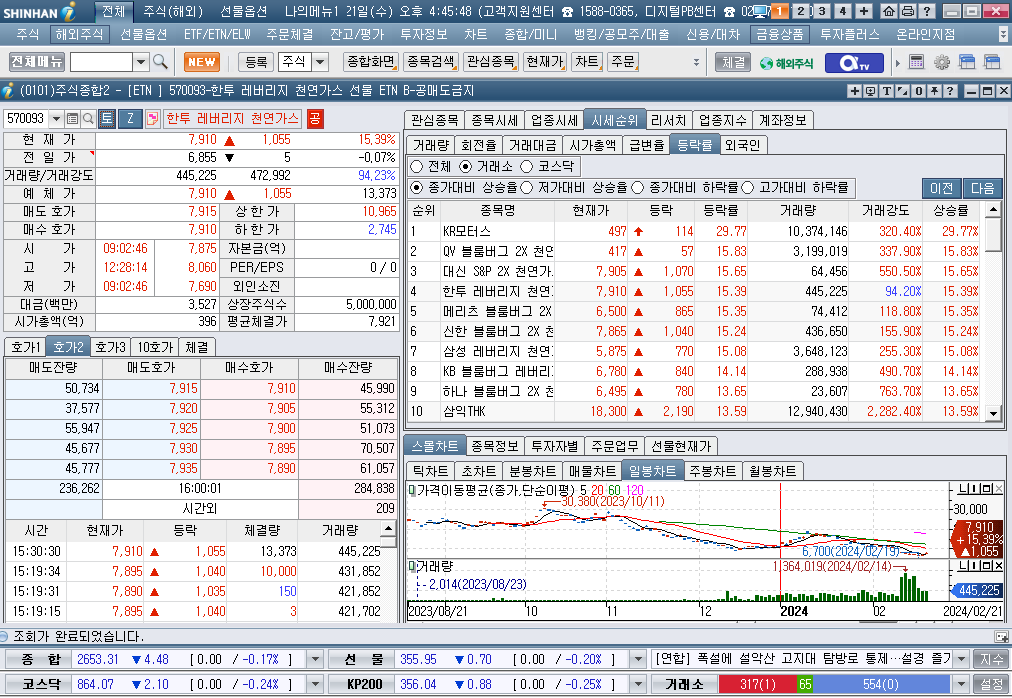Switch to the 10호가 tab
Screen dimensions: 1012x698
[x=156, y=347]
